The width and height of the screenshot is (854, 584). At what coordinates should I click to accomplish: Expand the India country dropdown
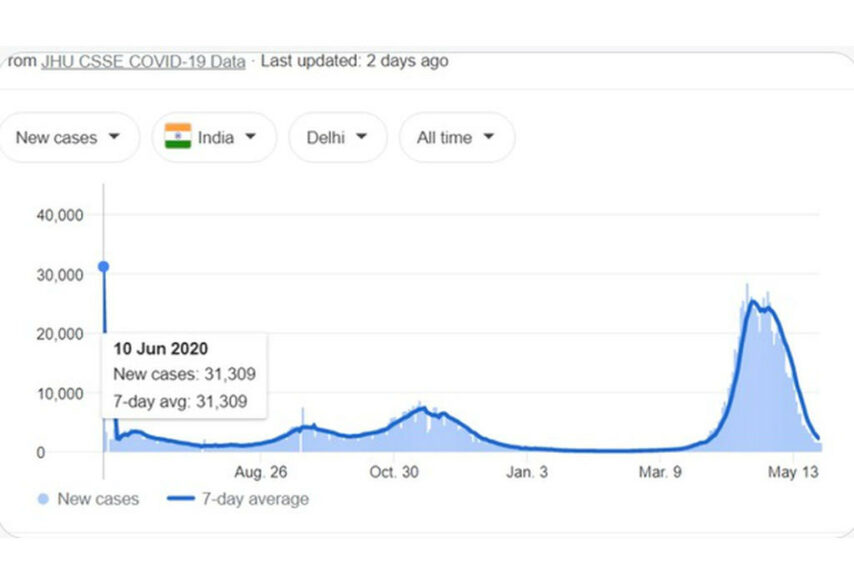click(x=214, y=137)
